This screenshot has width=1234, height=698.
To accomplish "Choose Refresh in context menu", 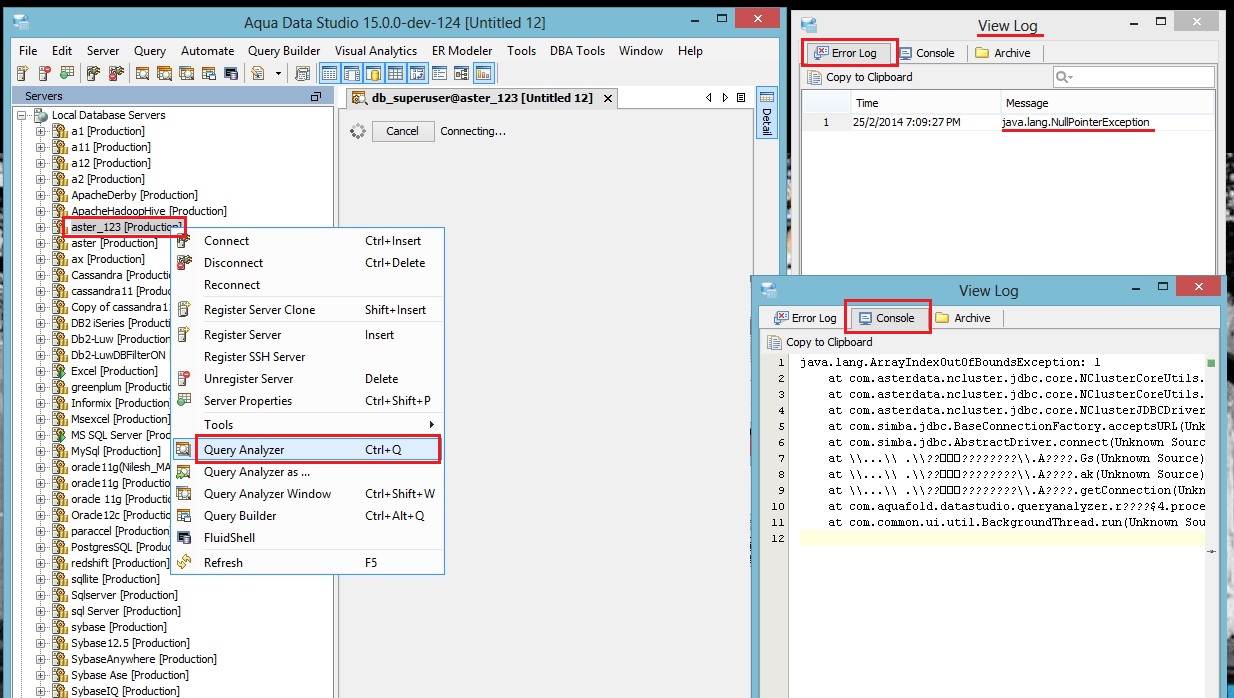I will [307, 563].
